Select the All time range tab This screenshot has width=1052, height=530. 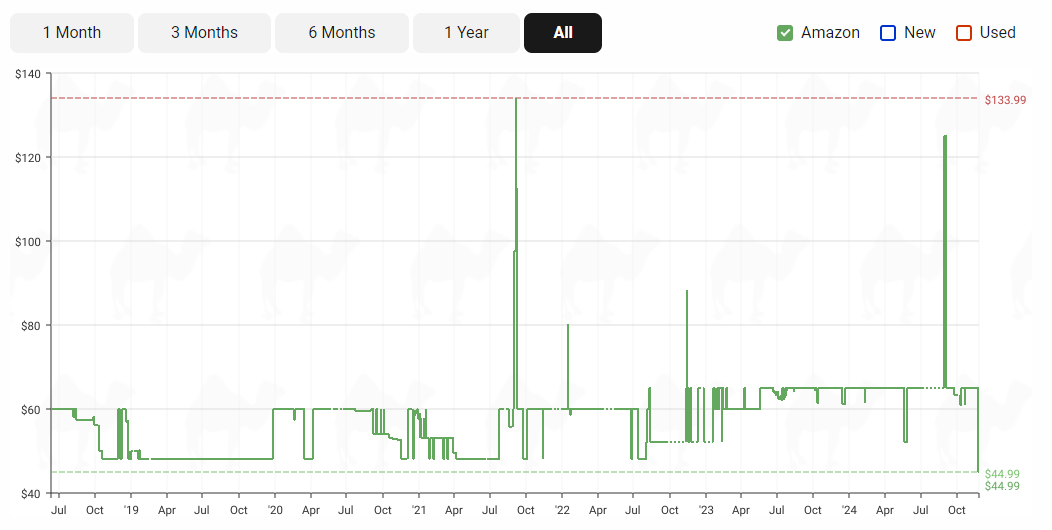563,33
